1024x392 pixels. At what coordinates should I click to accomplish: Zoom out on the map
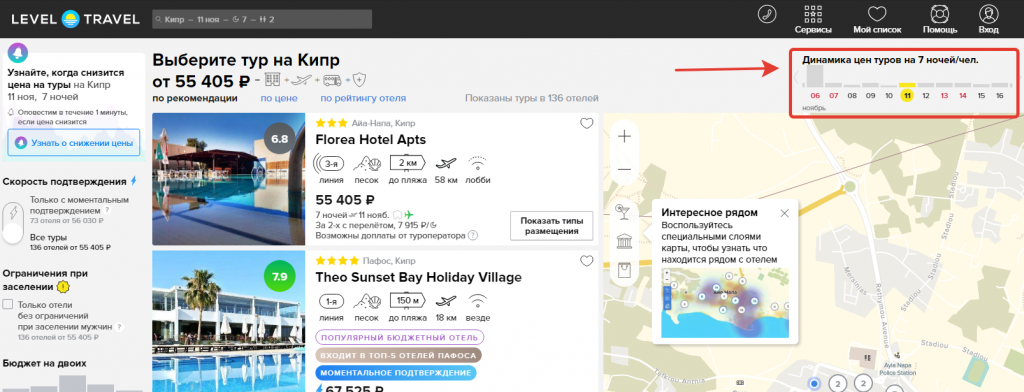pos(624,169)
